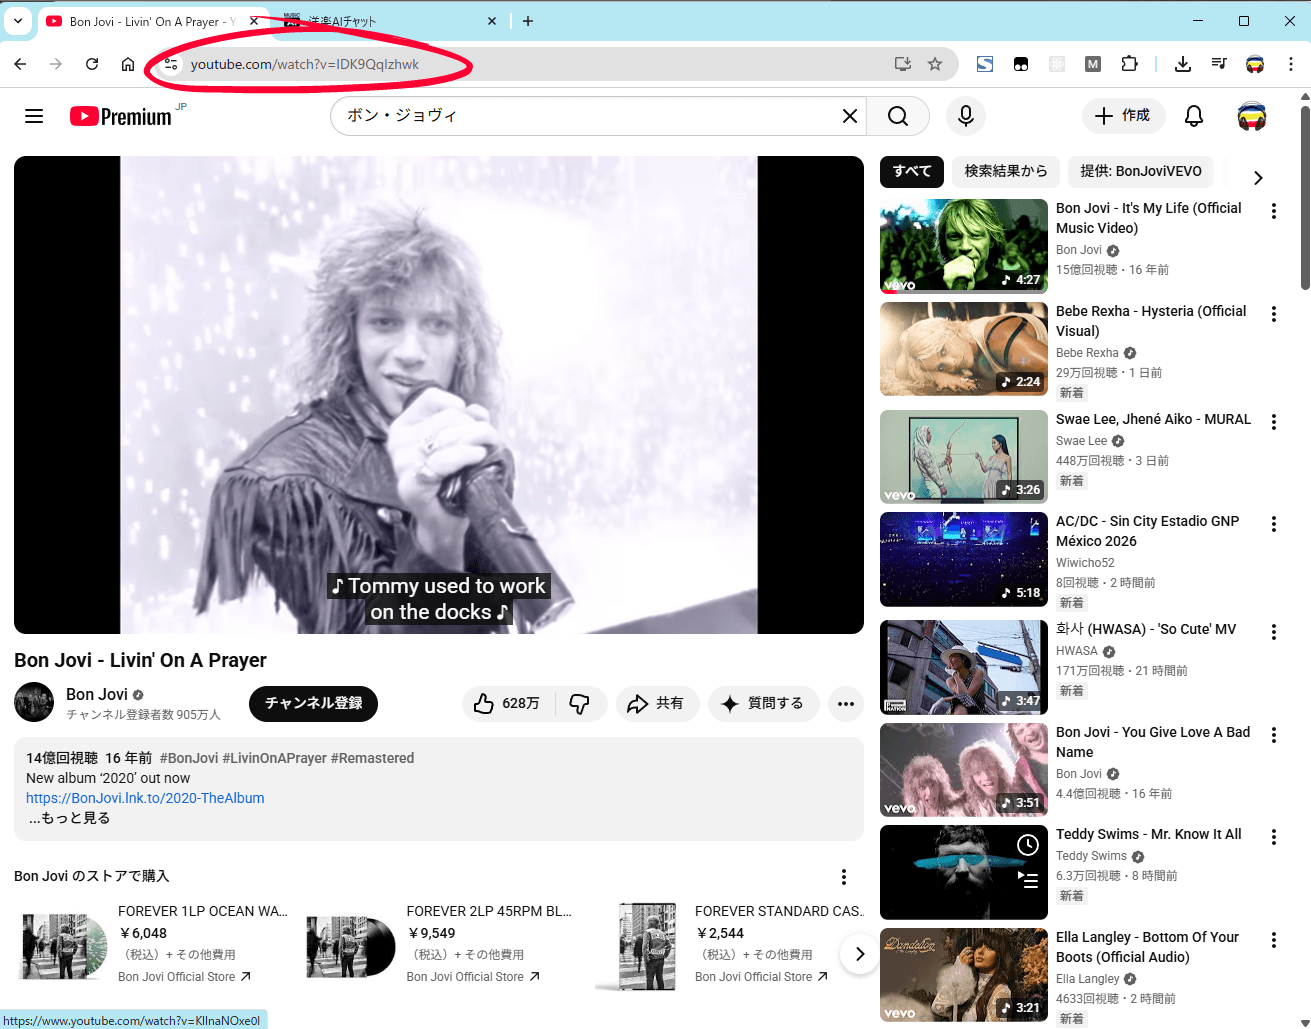Open the YouTube account avatar menu

pos(1252,116)
